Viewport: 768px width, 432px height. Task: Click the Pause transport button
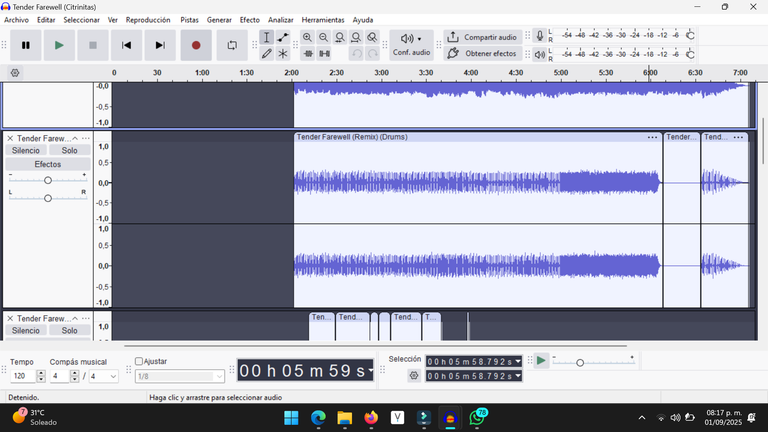[x=25, y=45]
